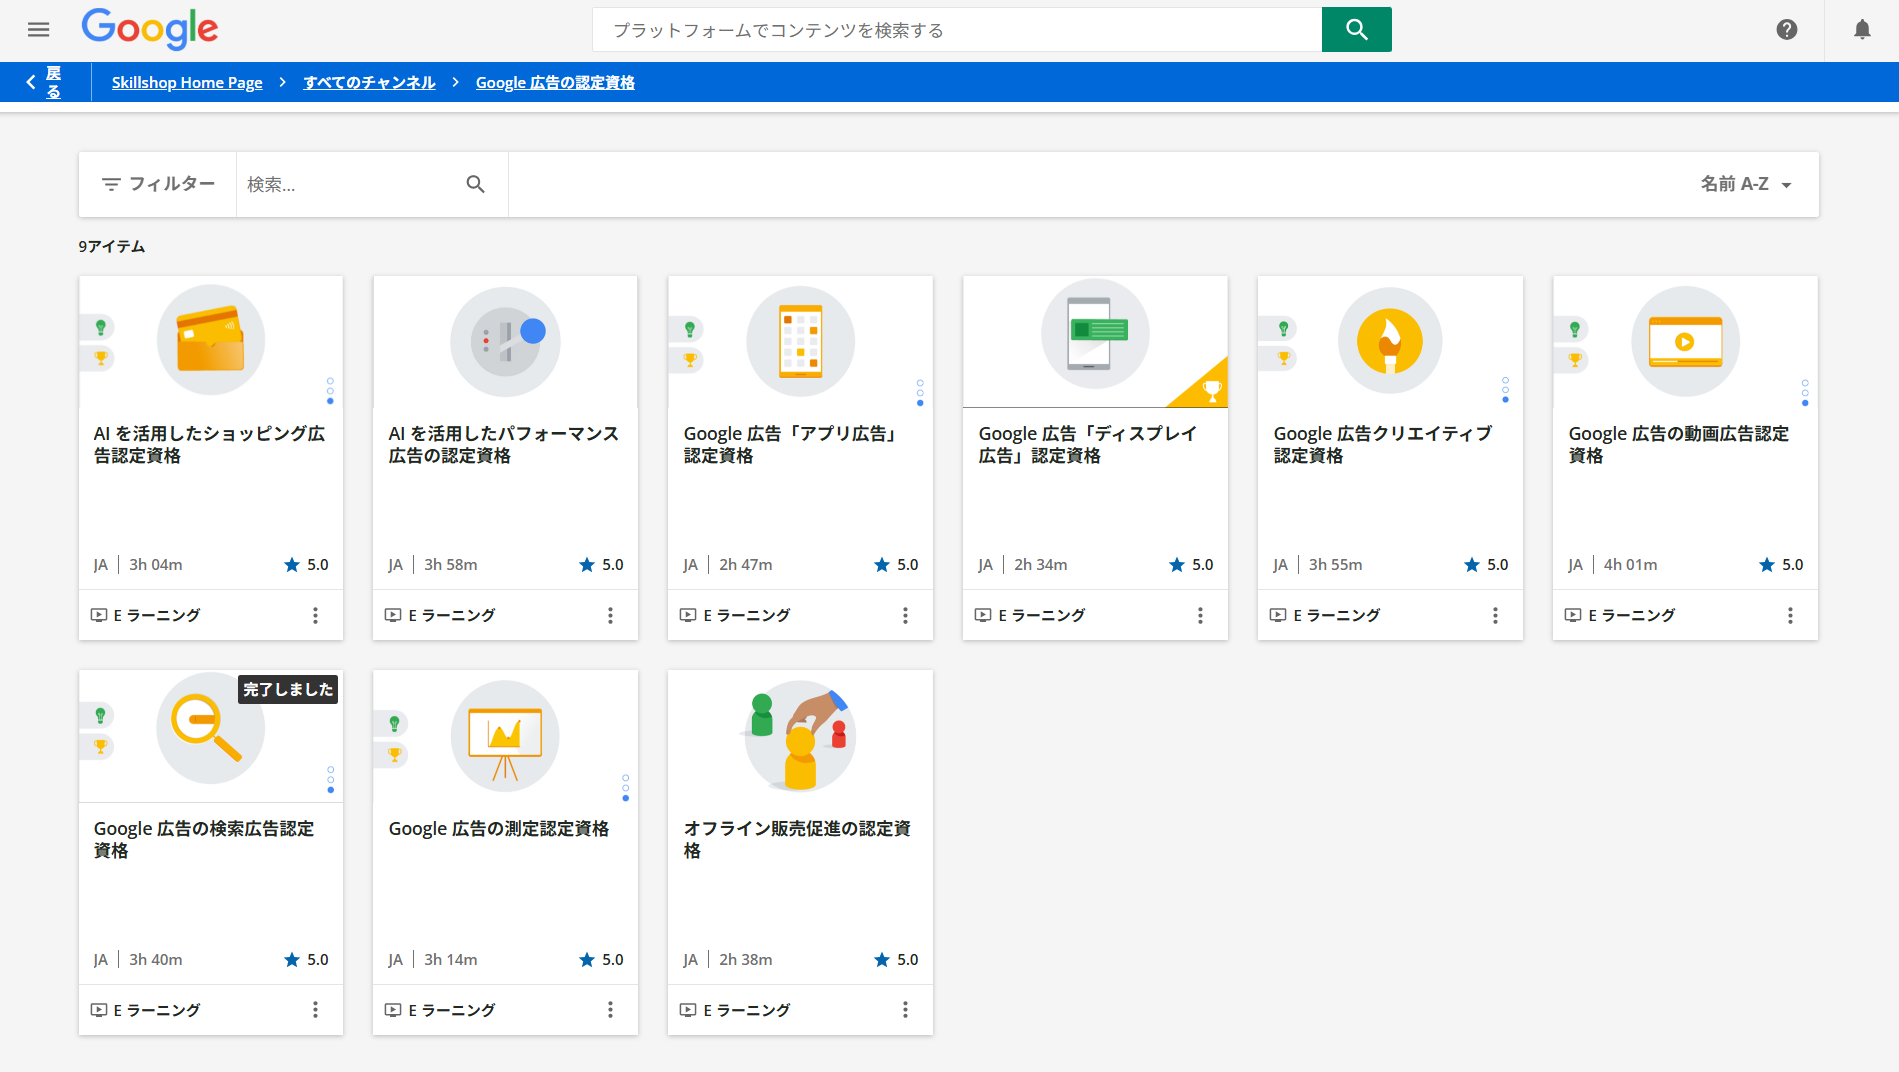Open the help question mark icon
Screen dimensions: 1899x1072
click(1786, 30)
